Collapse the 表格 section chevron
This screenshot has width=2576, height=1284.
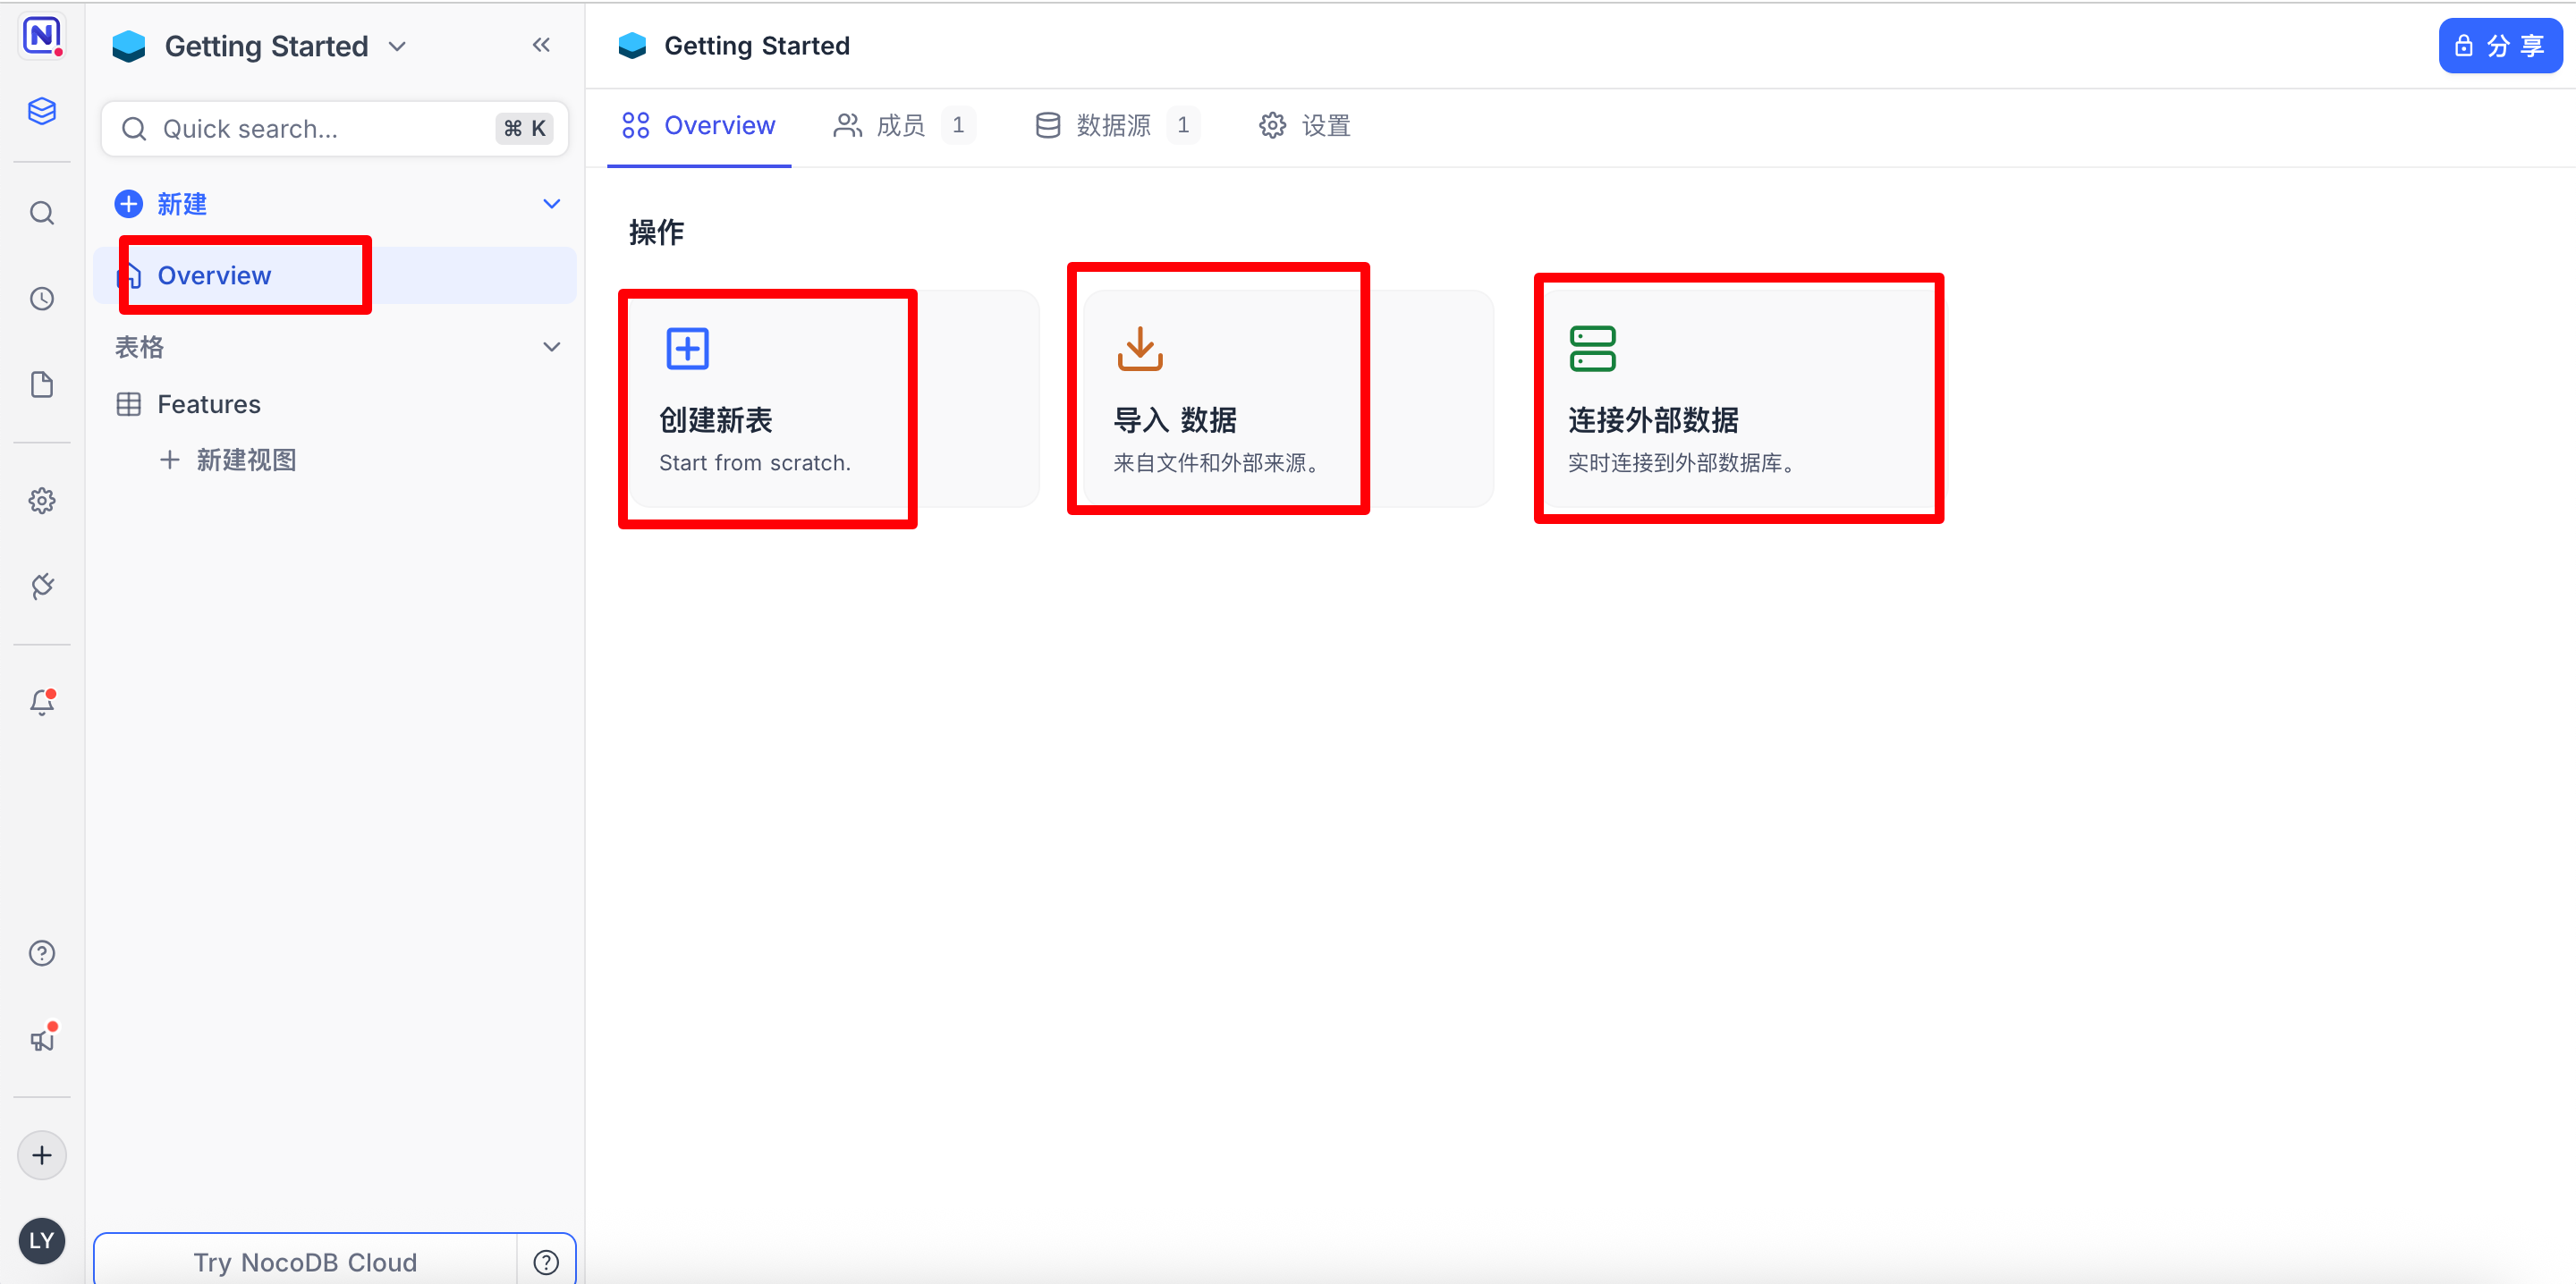pyautogui.click(x=551, y=347)
